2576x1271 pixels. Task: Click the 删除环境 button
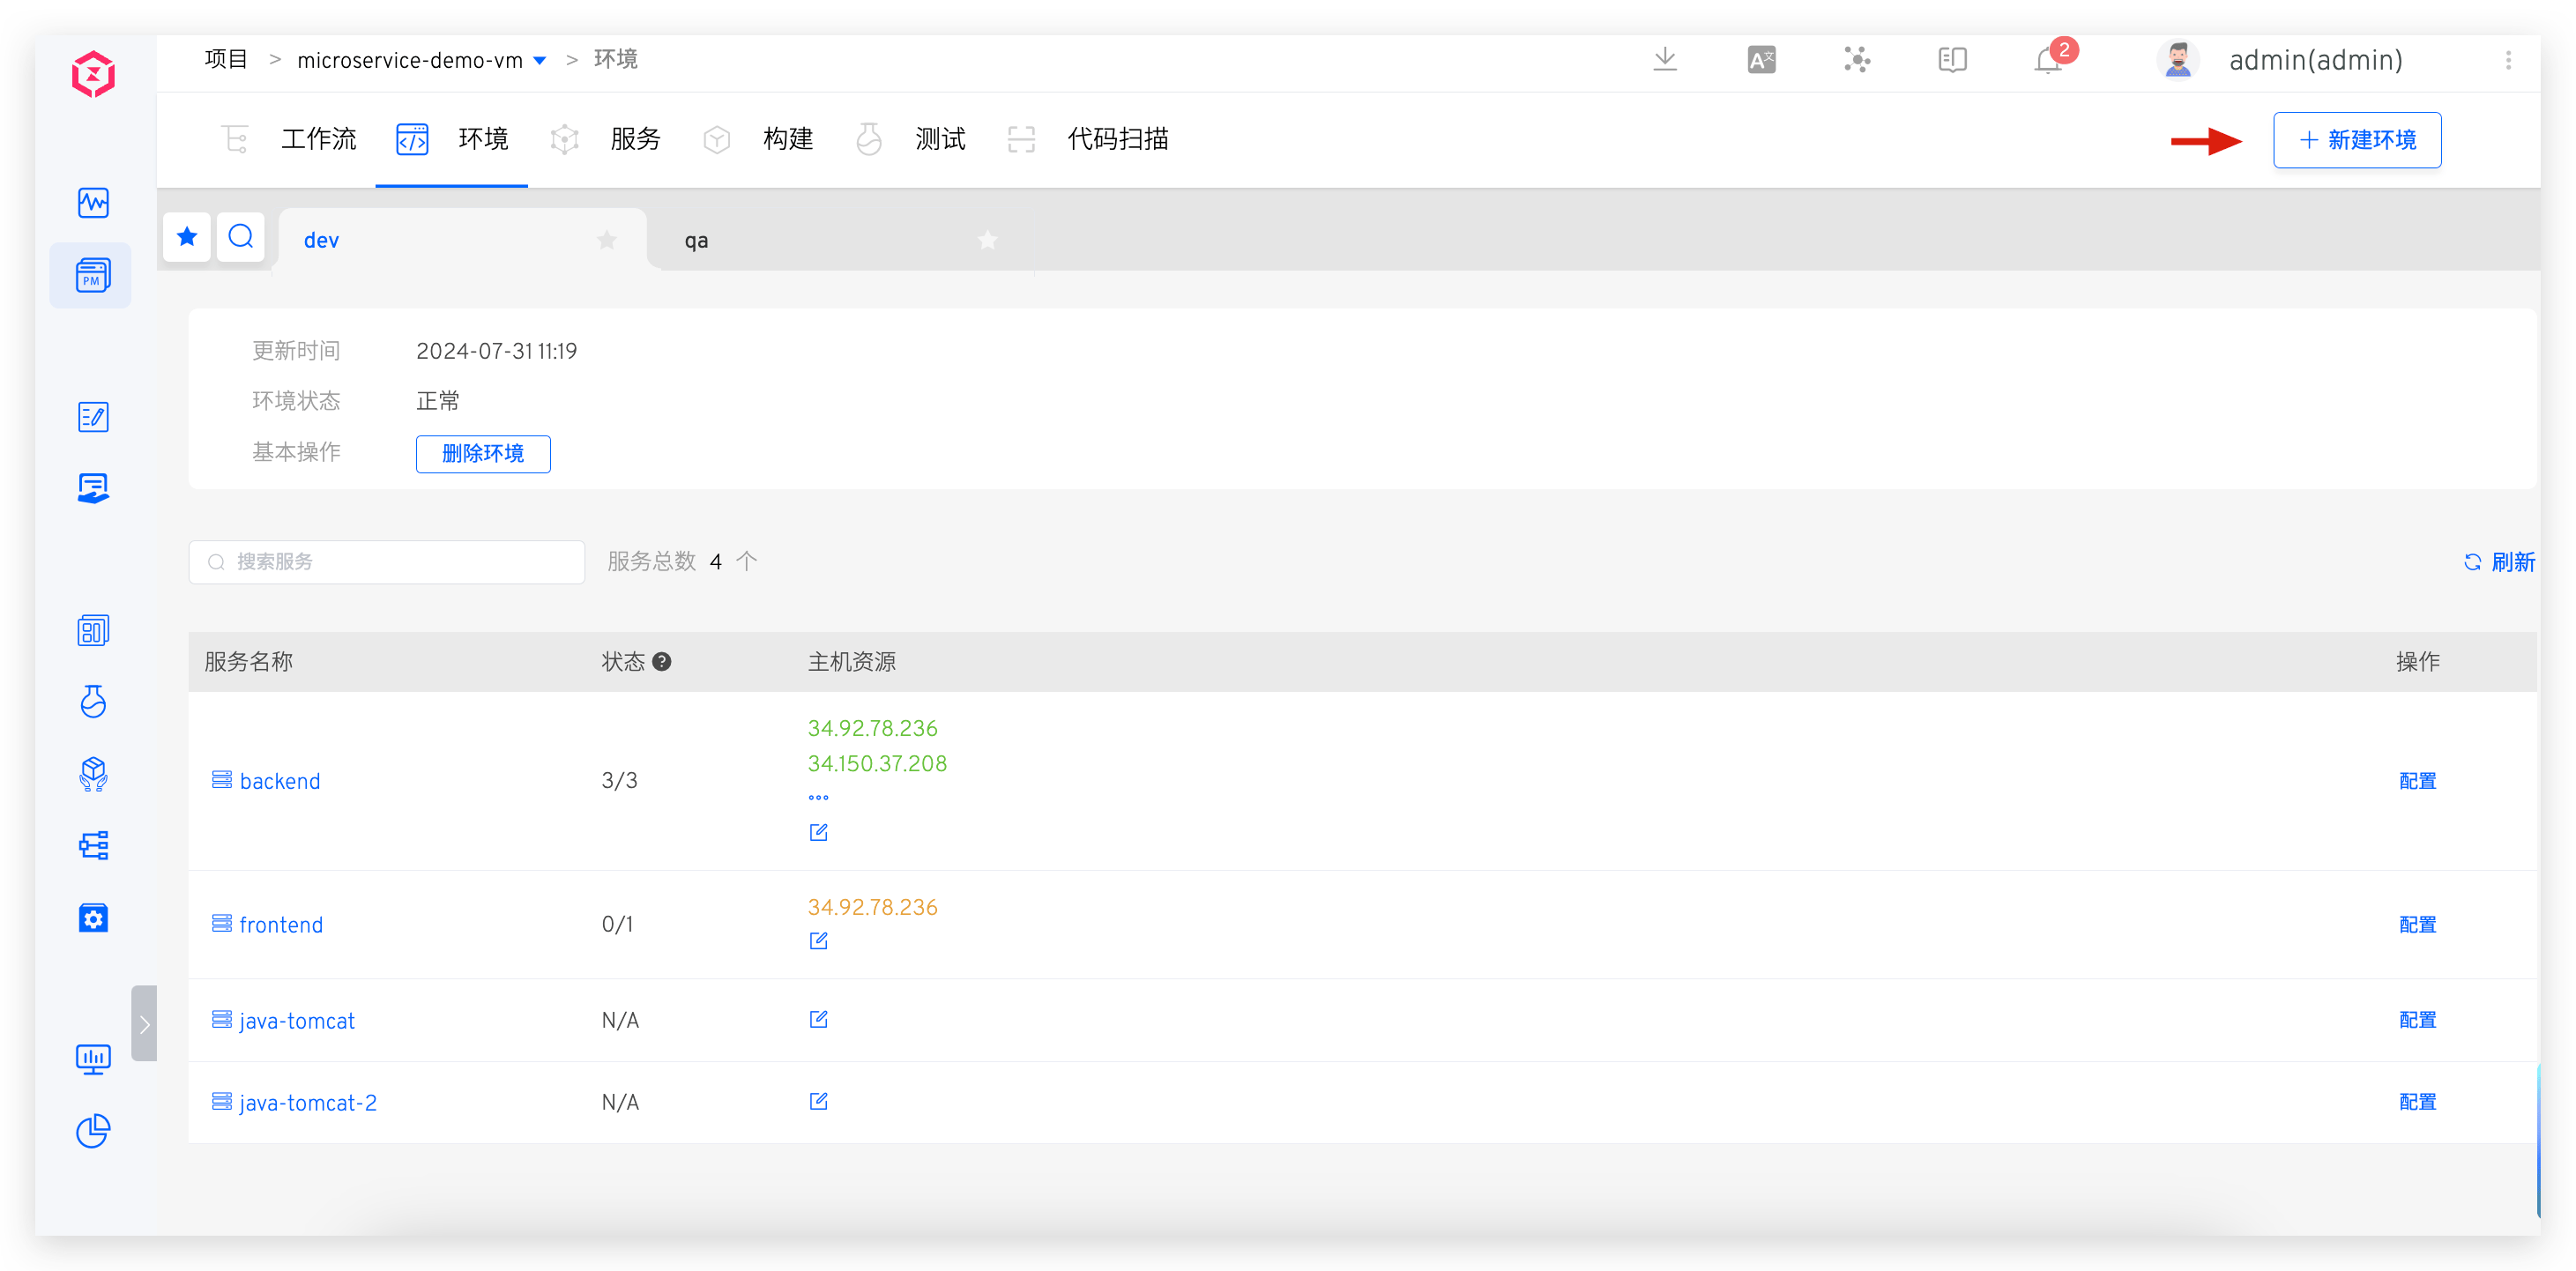tap(483, 453)
